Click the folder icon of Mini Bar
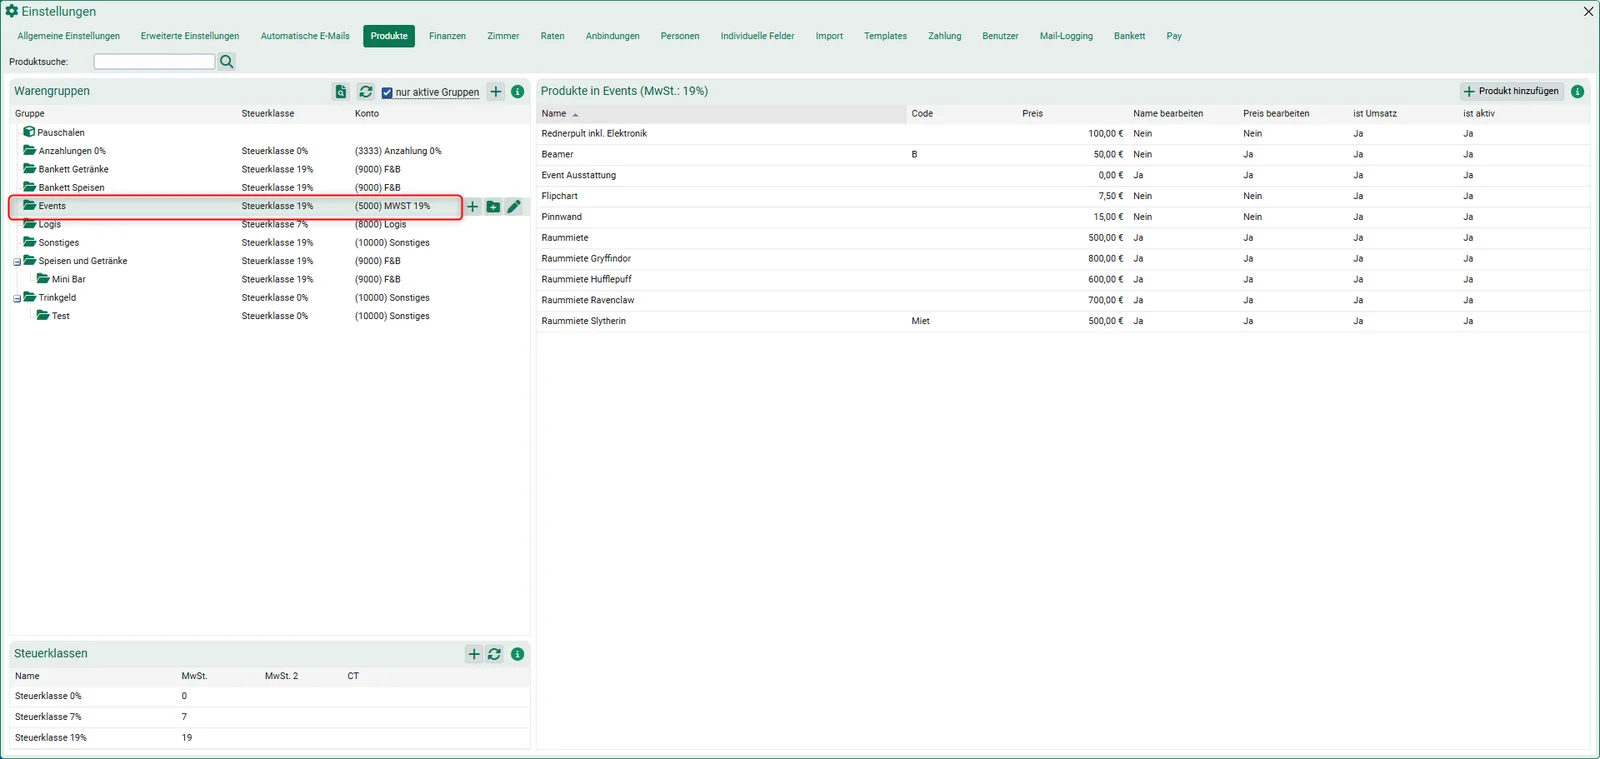 [43, 279]
